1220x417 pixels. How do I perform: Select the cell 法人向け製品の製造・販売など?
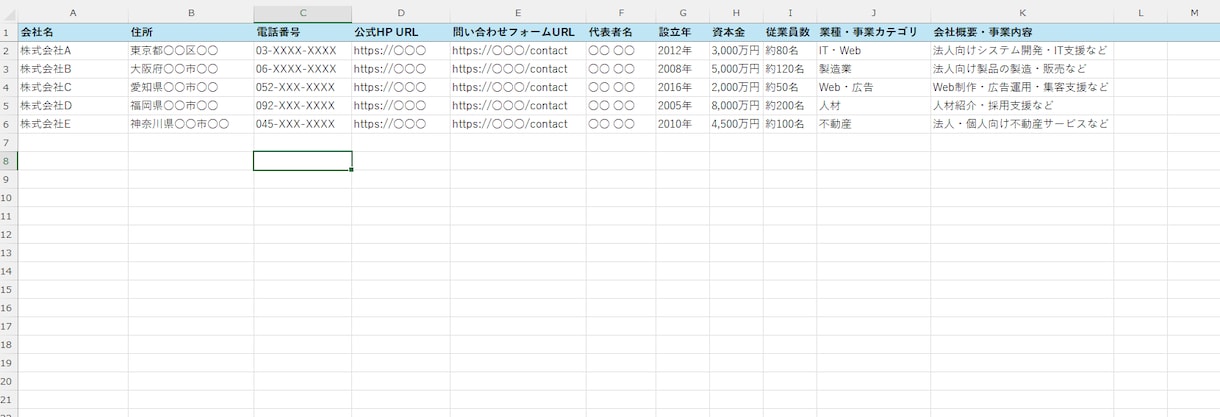click(x=1022, y=69)
